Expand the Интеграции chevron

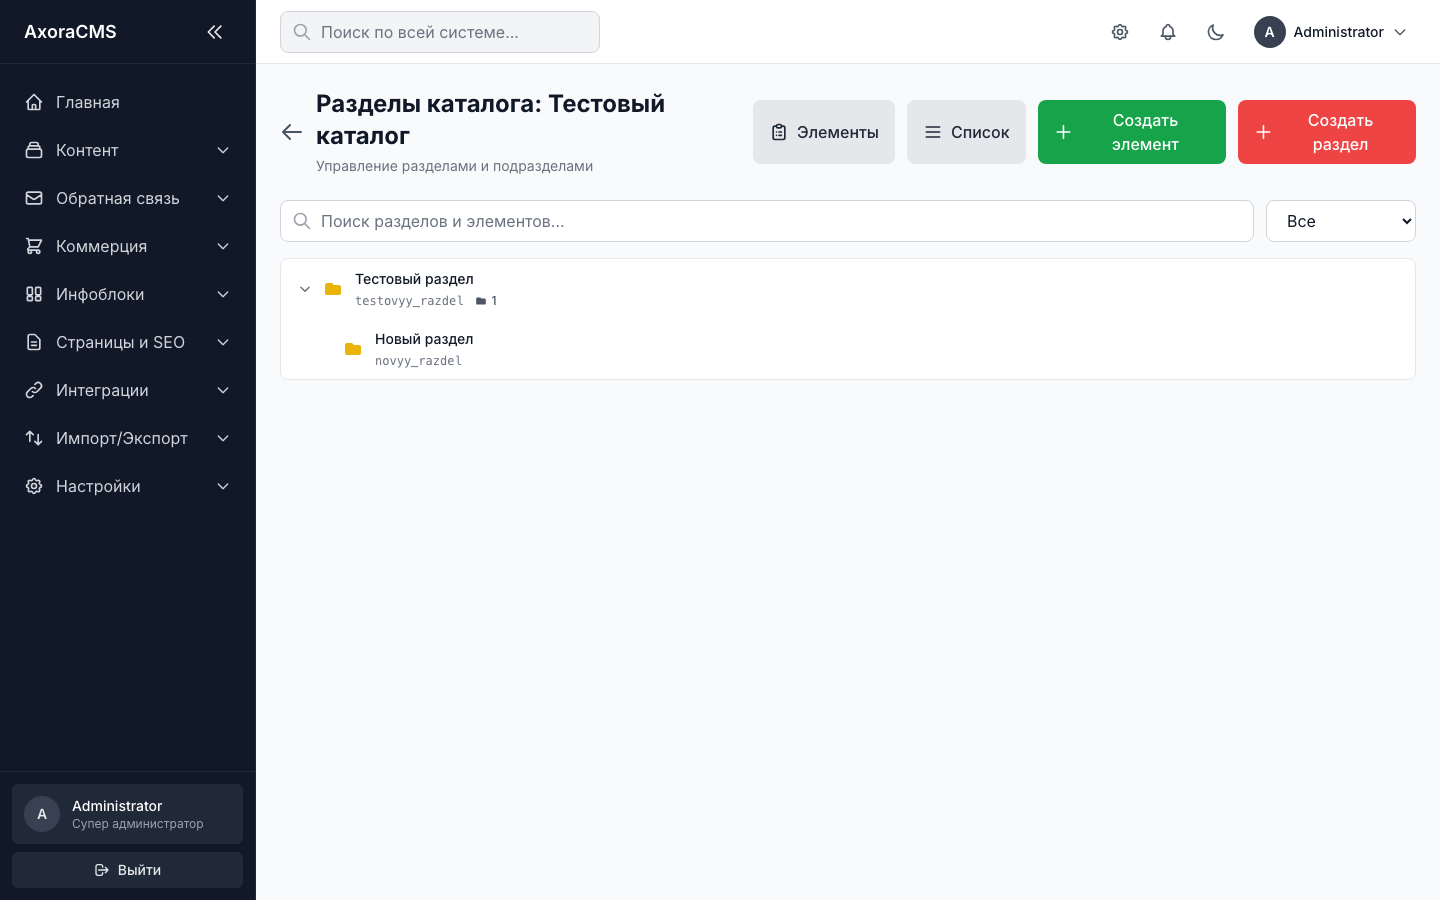coord(223,390)
